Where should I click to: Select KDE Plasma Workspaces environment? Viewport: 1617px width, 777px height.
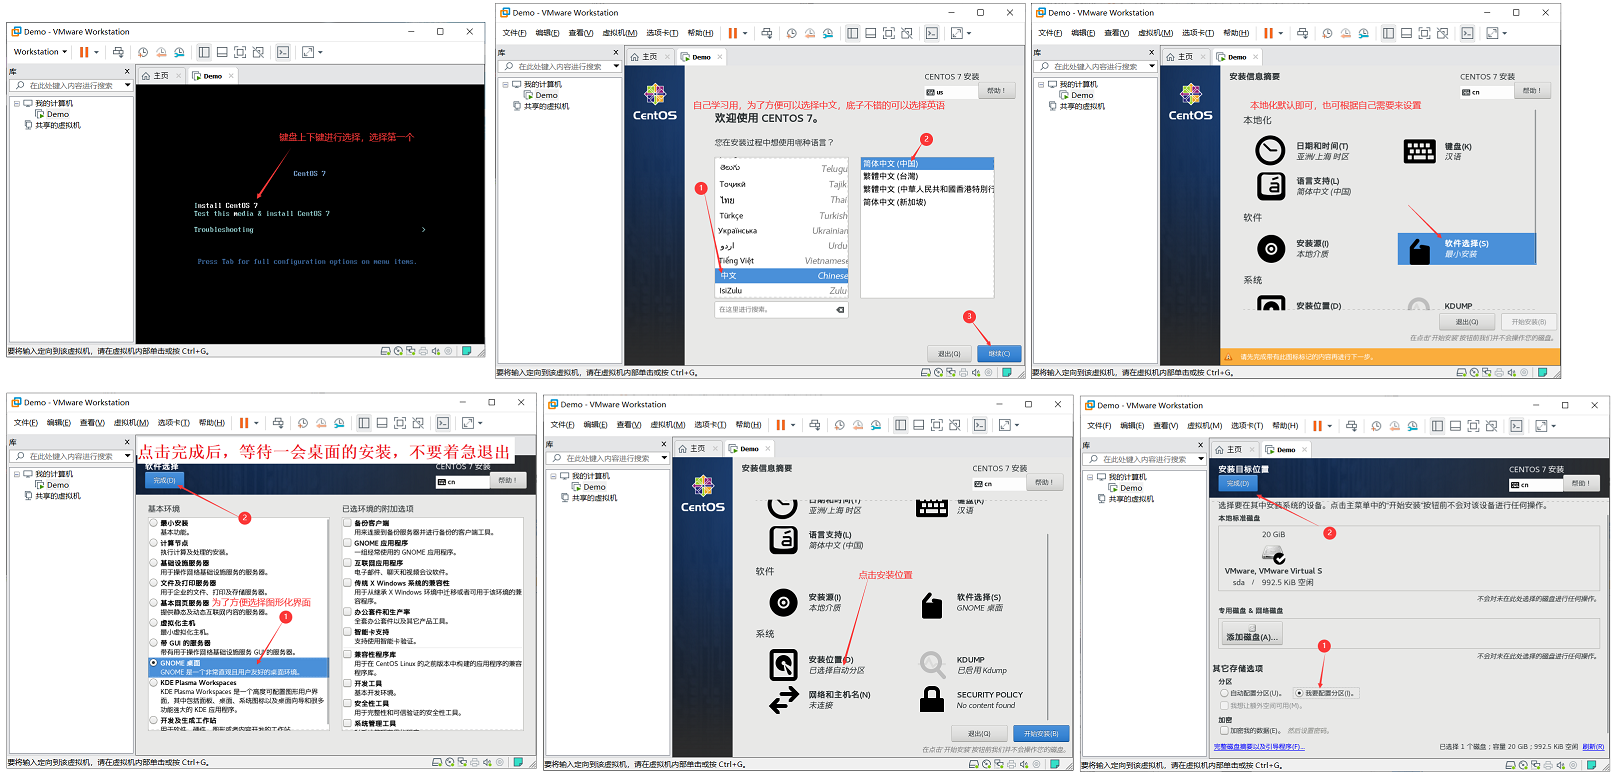tap(154, 683)
